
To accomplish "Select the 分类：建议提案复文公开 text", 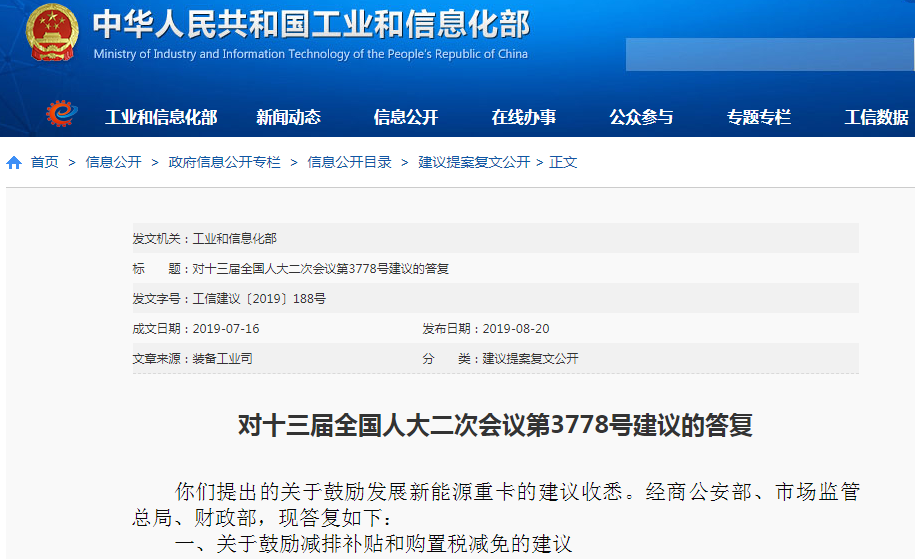I will point(500,359).
